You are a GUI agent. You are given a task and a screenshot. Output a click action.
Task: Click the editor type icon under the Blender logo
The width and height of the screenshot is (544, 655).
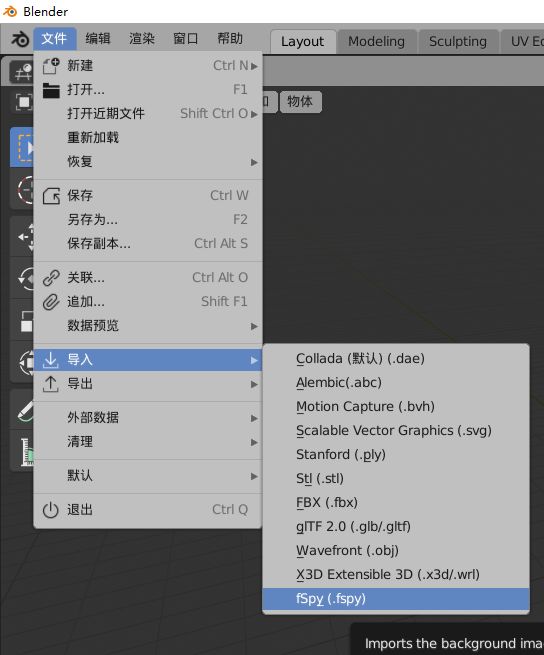point(22,72)
